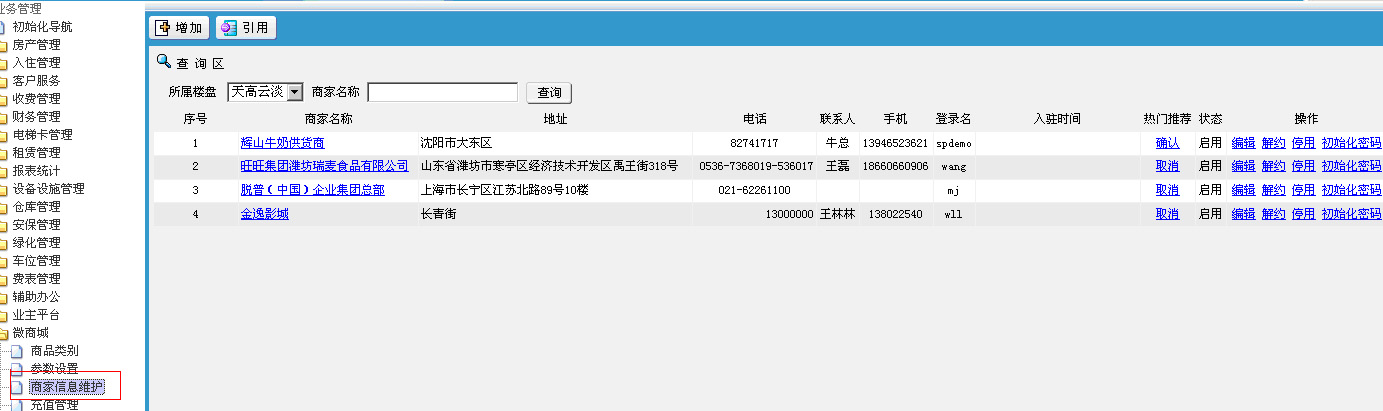Click 初始化密码 for 辉山牛奶供货商
This screenshot has width=1383, height=411.
pyautogui.click(x=1351, y=143)
